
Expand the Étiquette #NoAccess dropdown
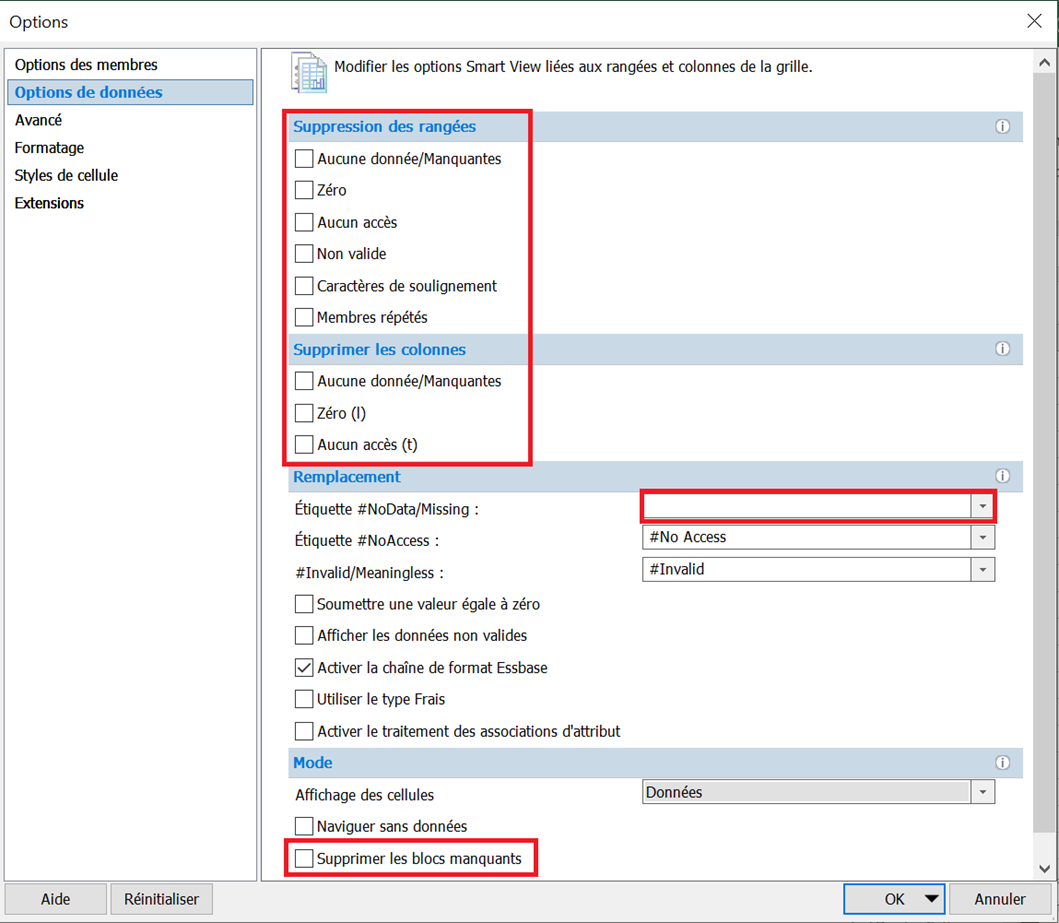point(983,538)
